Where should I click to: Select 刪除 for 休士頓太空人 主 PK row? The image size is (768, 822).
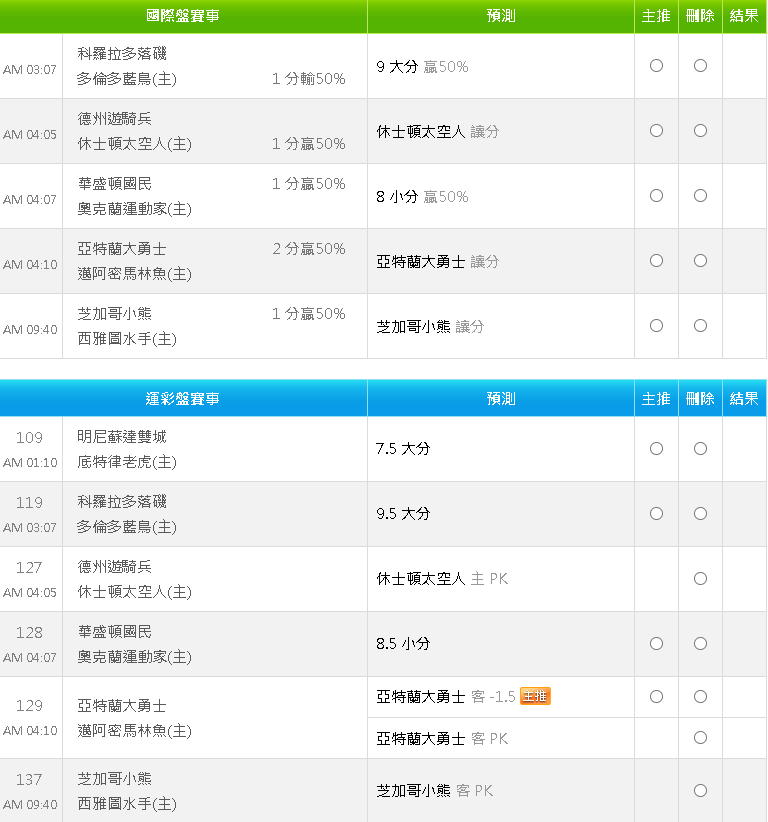point(700,579)
